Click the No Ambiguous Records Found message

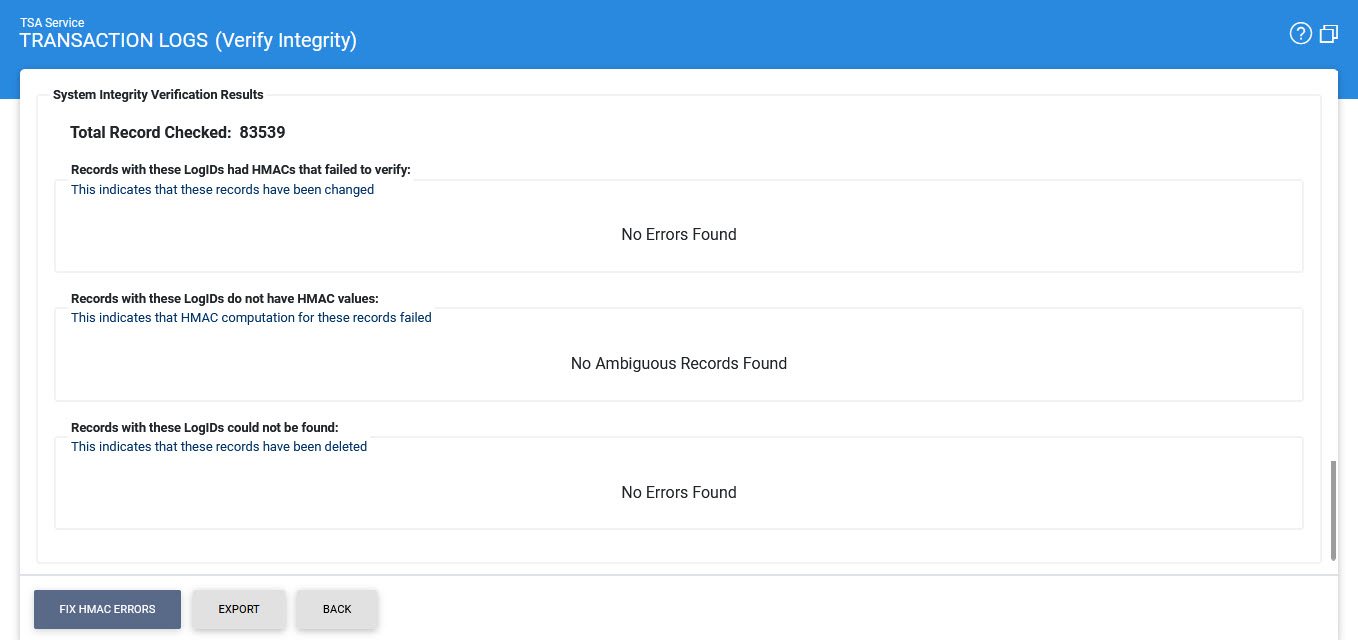(x=679, y=364)
